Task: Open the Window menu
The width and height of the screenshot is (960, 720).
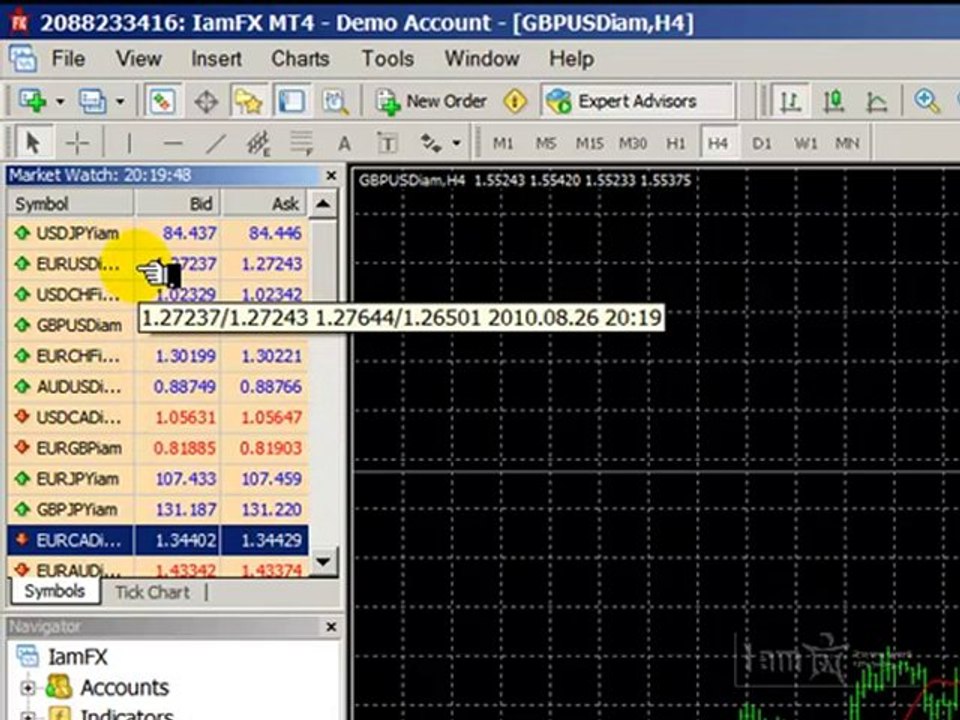Action: click(482, 59)
